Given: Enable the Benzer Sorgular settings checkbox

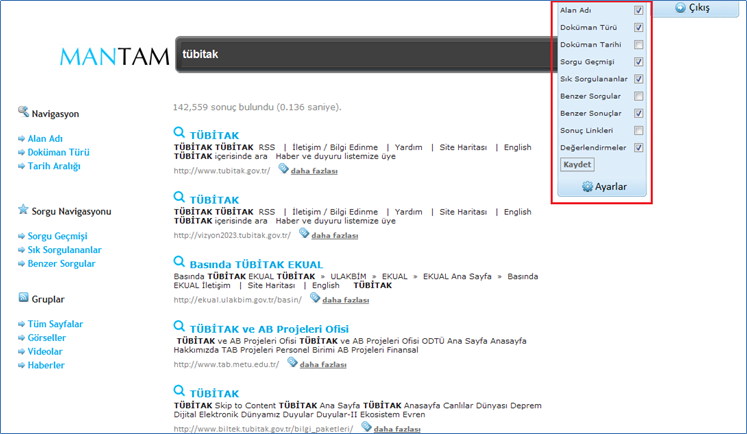Looking at the screenshot, I should click(x=638, y=96).
